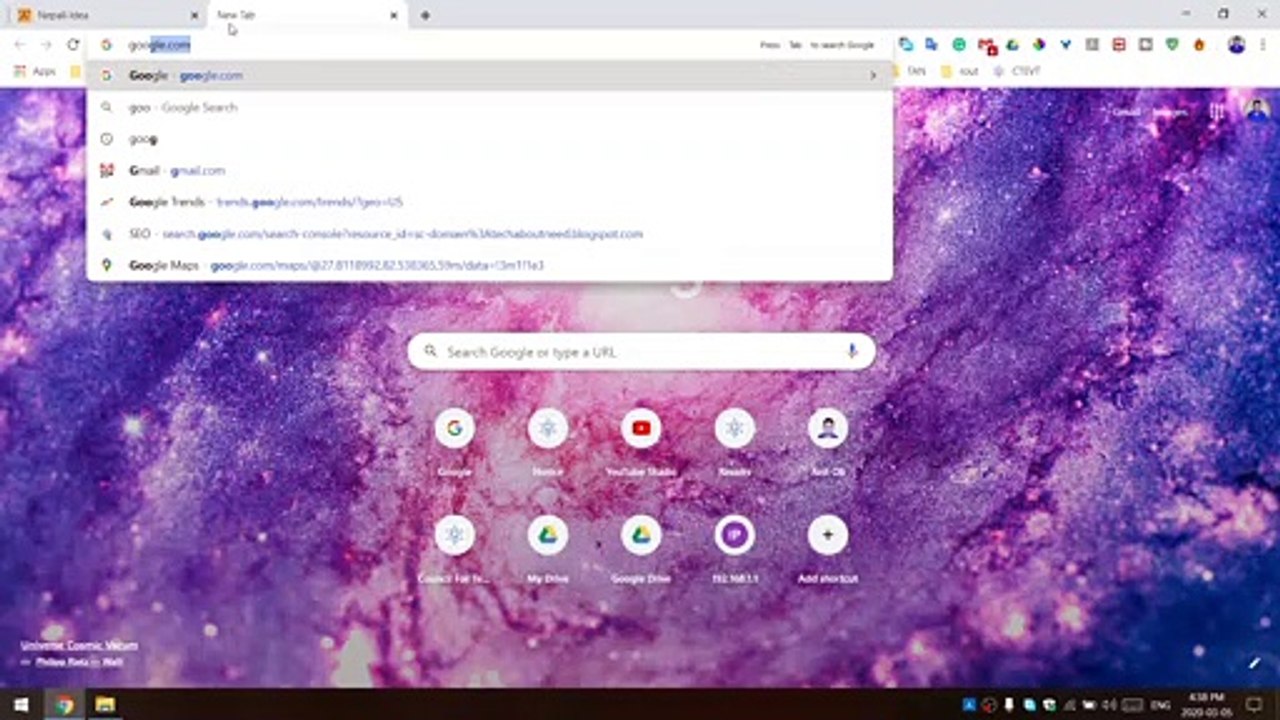Switch input language via ENG indicator
This screenshot has width=1280, height=720.
[x=1160, y=705]
